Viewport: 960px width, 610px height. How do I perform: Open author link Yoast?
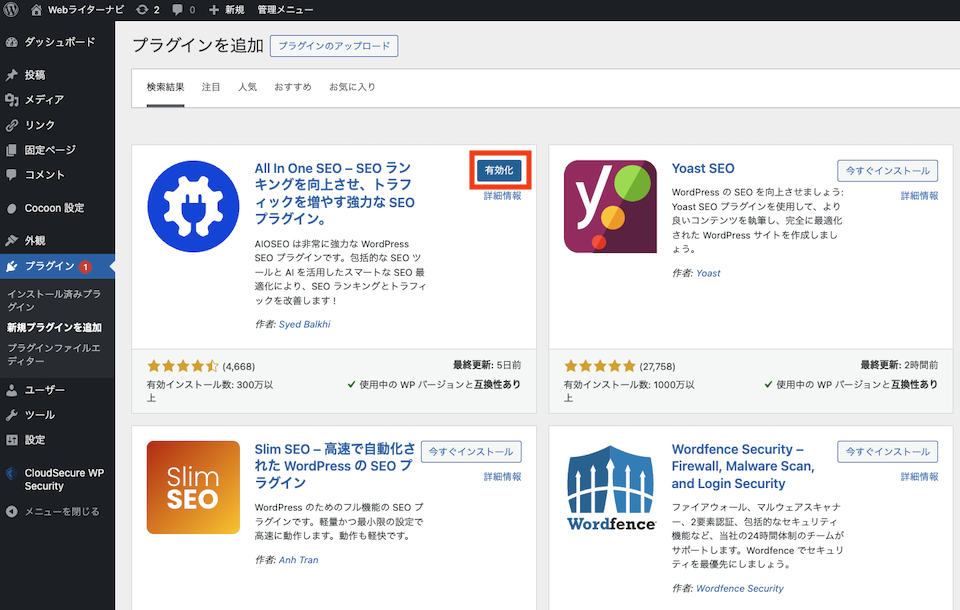click(708, 273)
